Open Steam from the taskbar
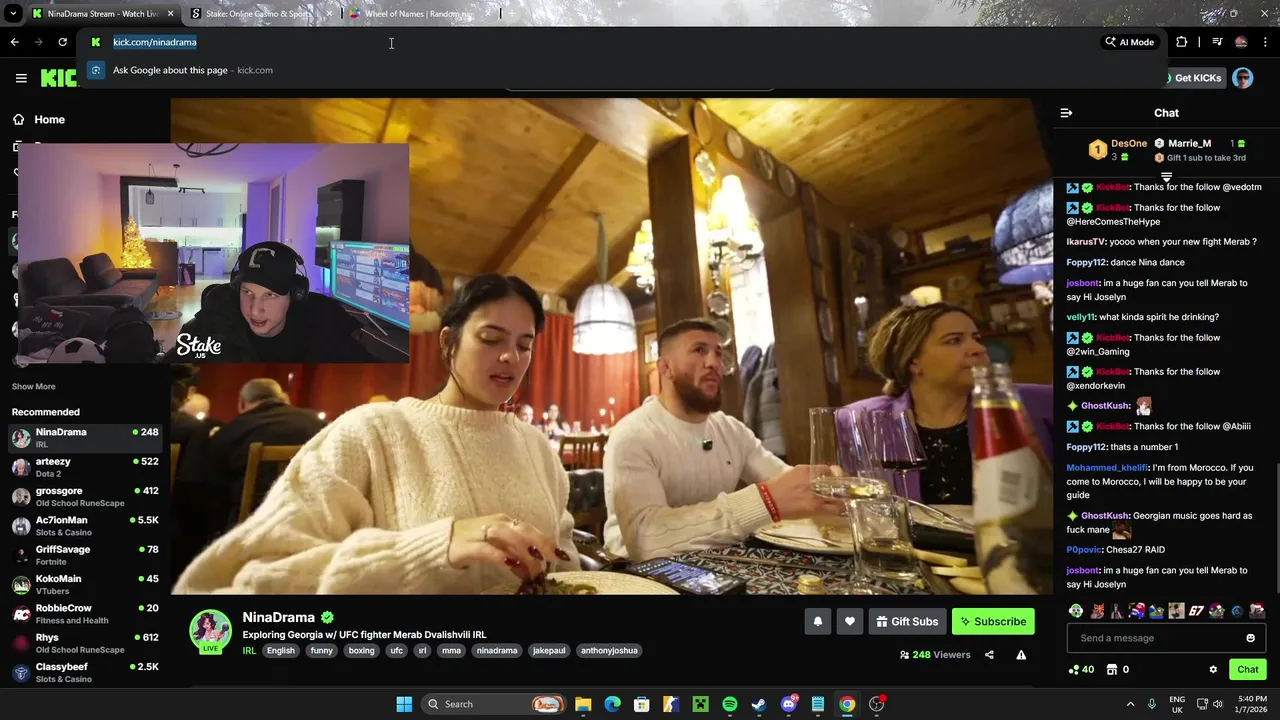 click(x=759, y=704)
